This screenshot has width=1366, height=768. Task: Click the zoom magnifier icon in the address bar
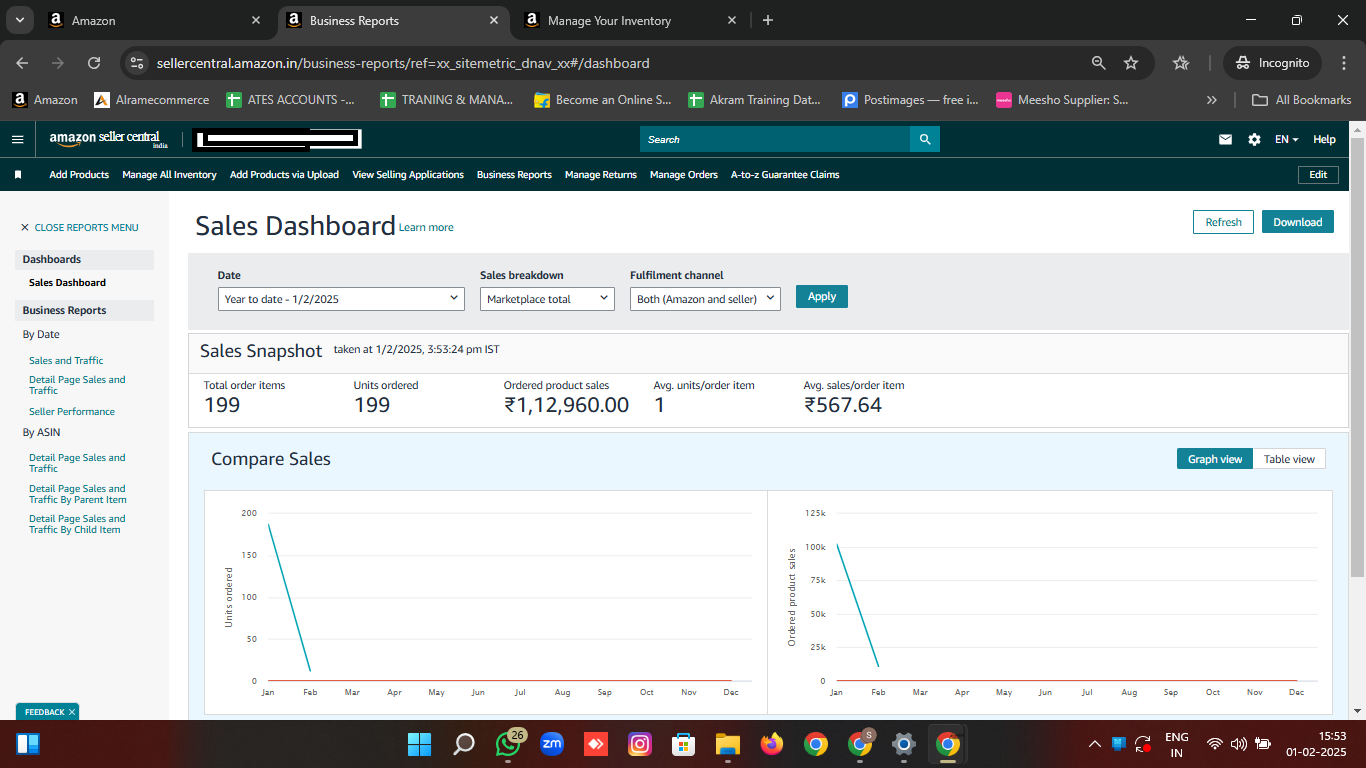click(x=1098, y=63)
